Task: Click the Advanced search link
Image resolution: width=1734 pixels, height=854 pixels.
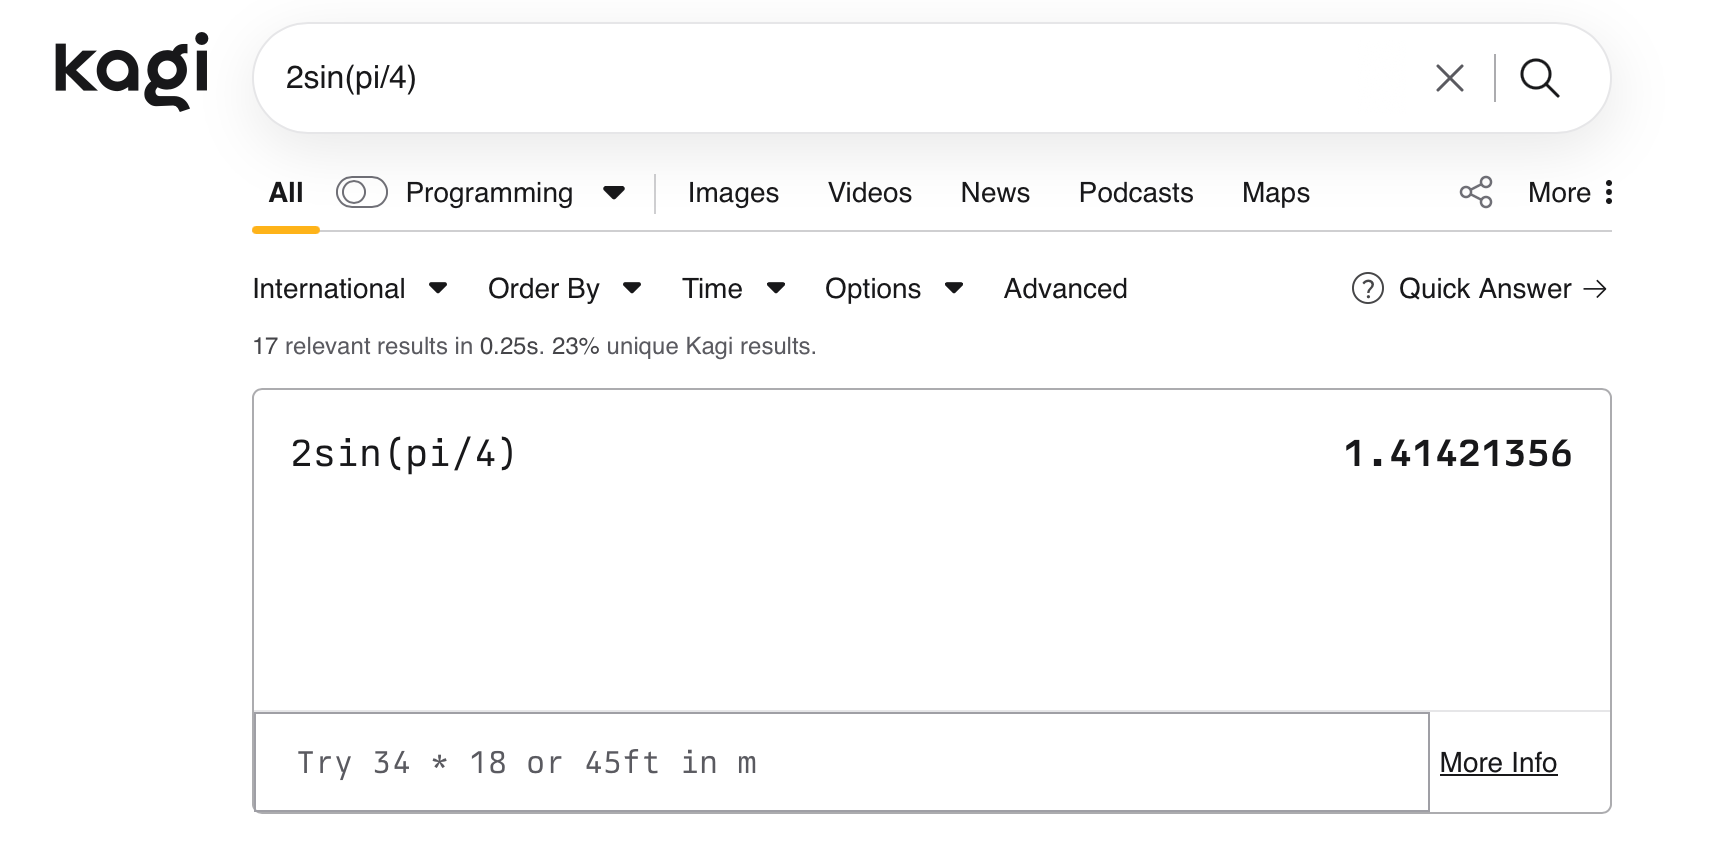Action: coord(1065,289)
